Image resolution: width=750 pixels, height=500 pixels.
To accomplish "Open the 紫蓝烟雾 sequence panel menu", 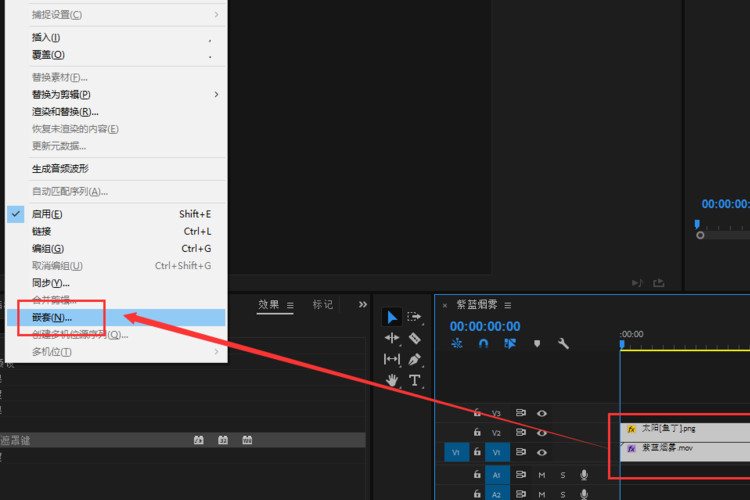I will click(x=508, y=305).
